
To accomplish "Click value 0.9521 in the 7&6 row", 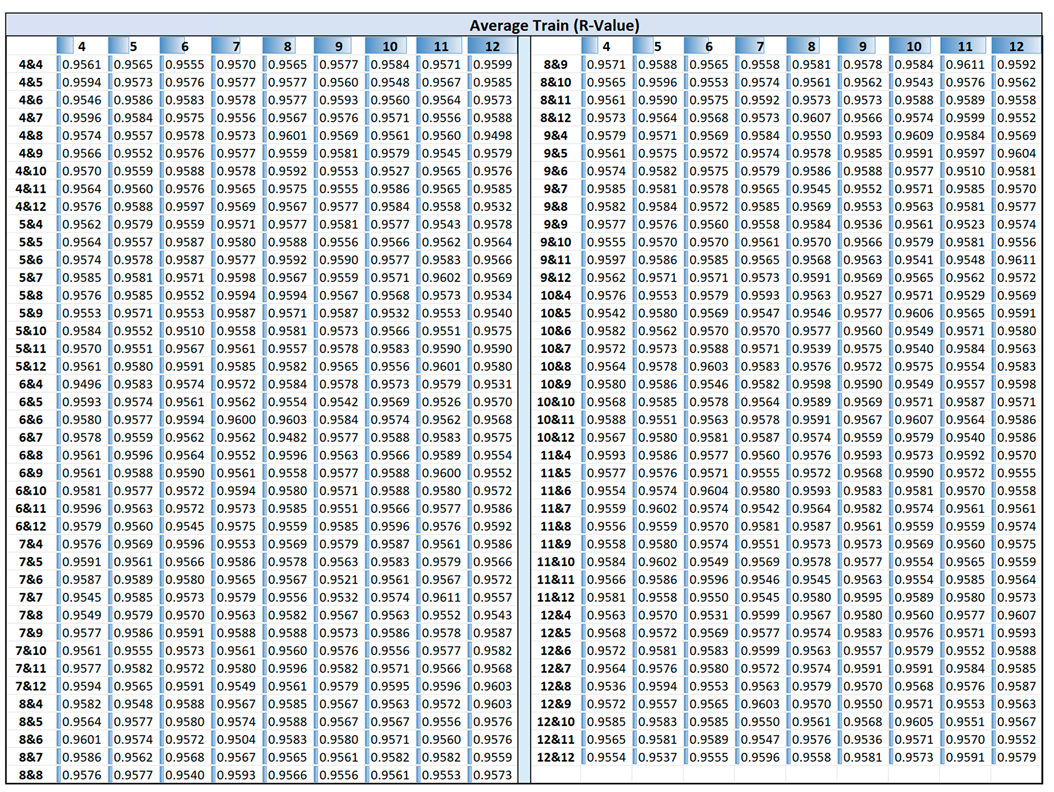I will (339, 580).
